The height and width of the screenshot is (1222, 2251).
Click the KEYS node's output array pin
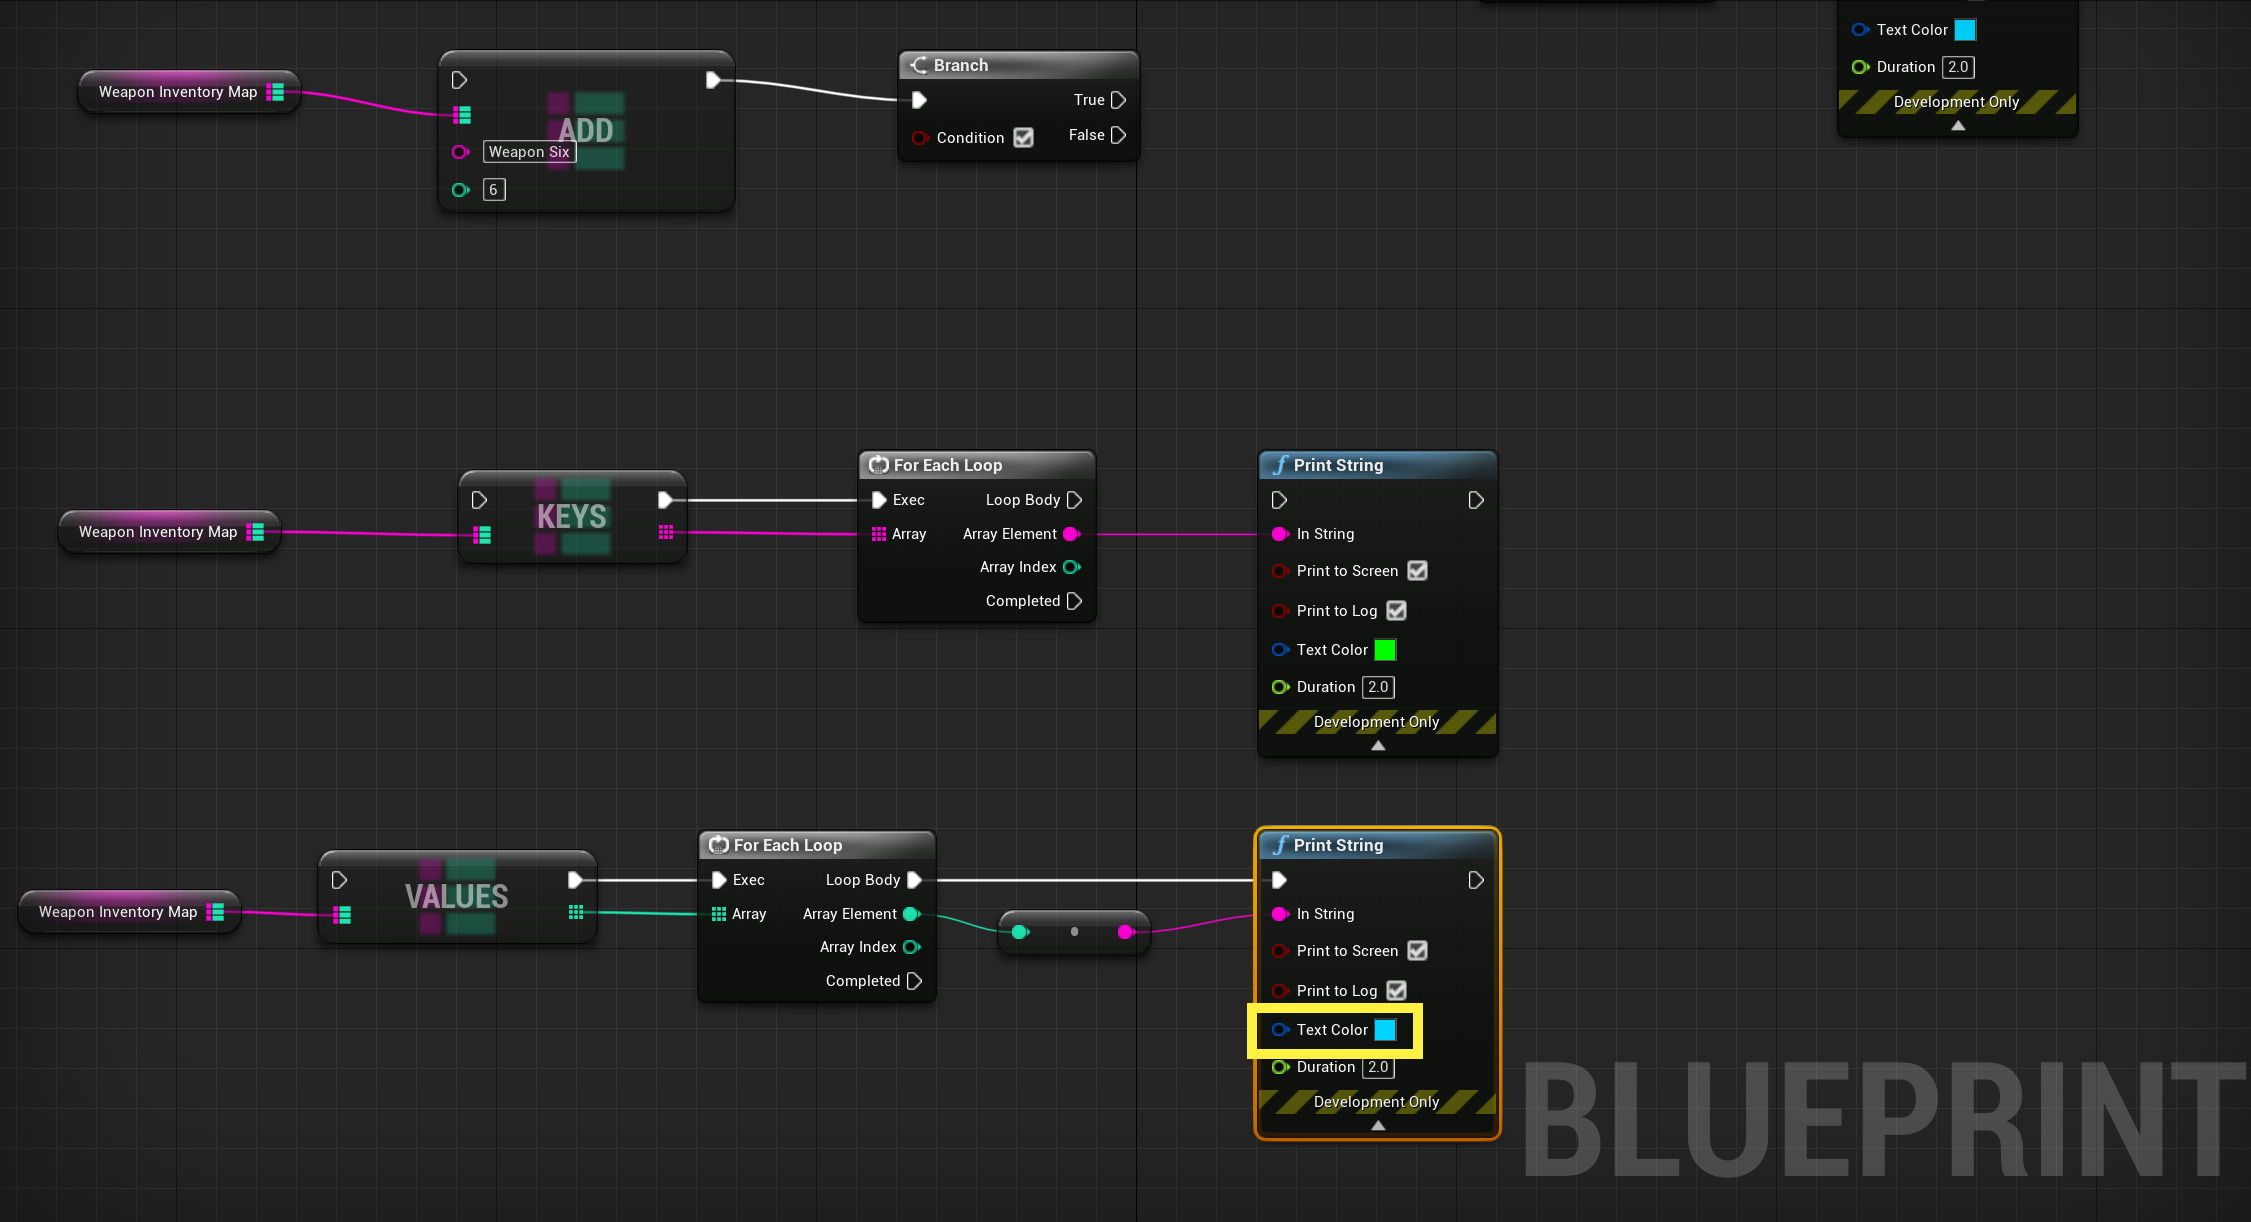pyautogui.click(x=666, y=532)
